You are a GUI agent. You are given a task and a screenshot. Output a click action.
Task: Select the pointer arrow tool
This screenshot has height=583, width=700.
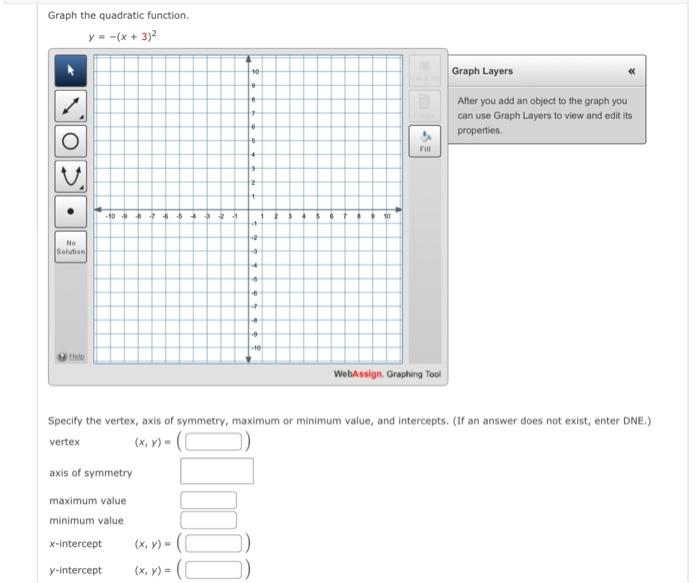tap(71, 71)
